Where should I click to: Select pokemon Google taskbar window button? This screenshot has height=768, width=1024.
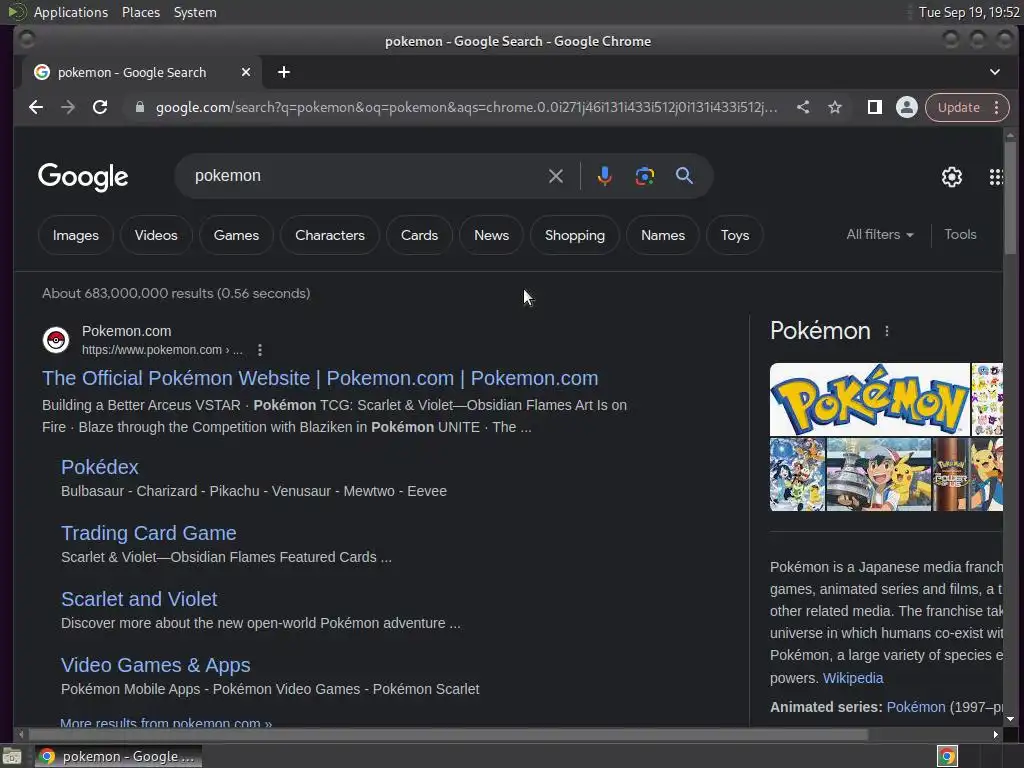[118, 756]
